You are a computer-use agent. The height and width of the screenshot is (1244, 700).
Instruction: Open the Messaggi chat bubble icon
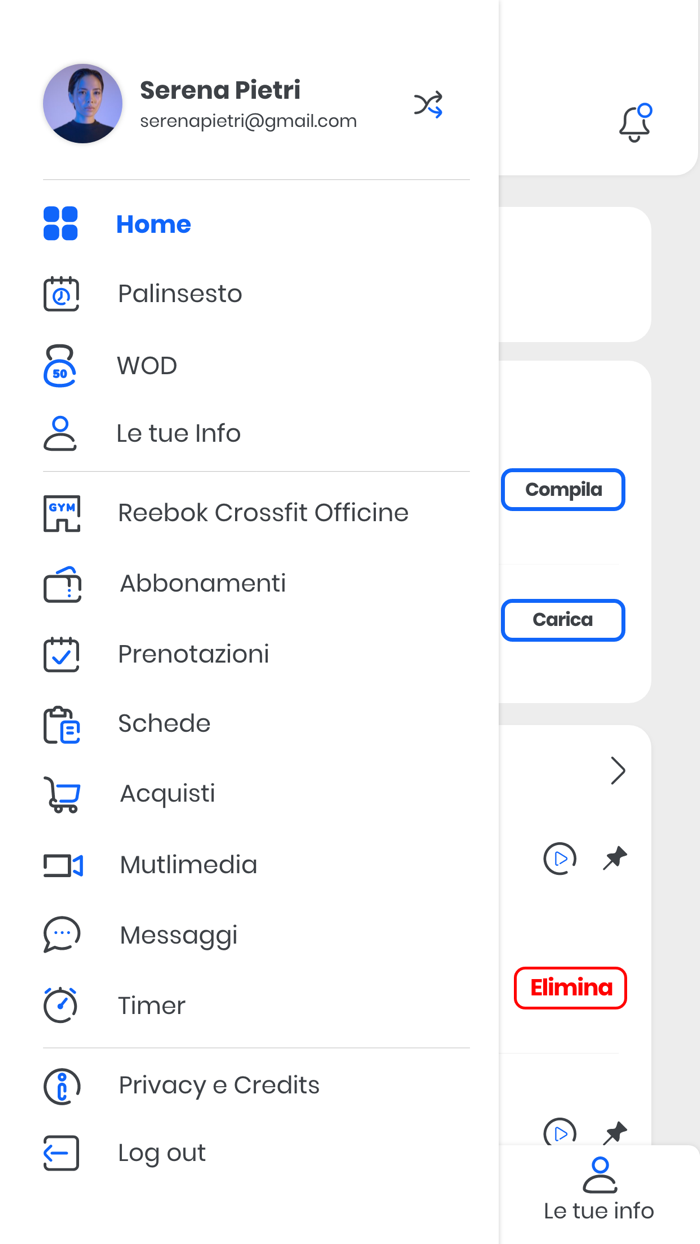click(x=60, y=934)
